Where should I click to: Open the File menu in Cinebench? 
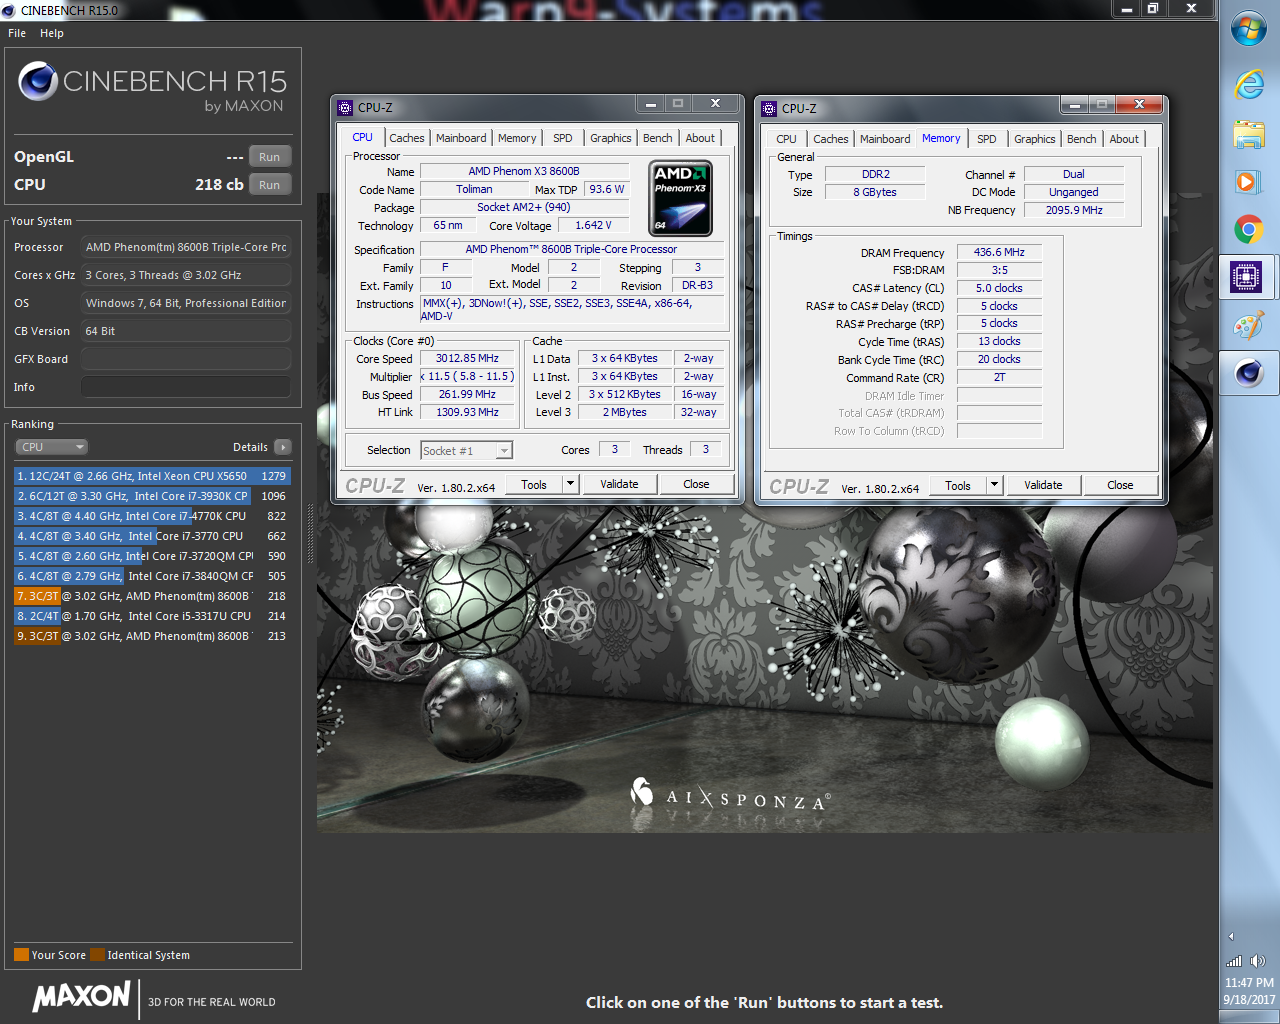click(17, 33)
